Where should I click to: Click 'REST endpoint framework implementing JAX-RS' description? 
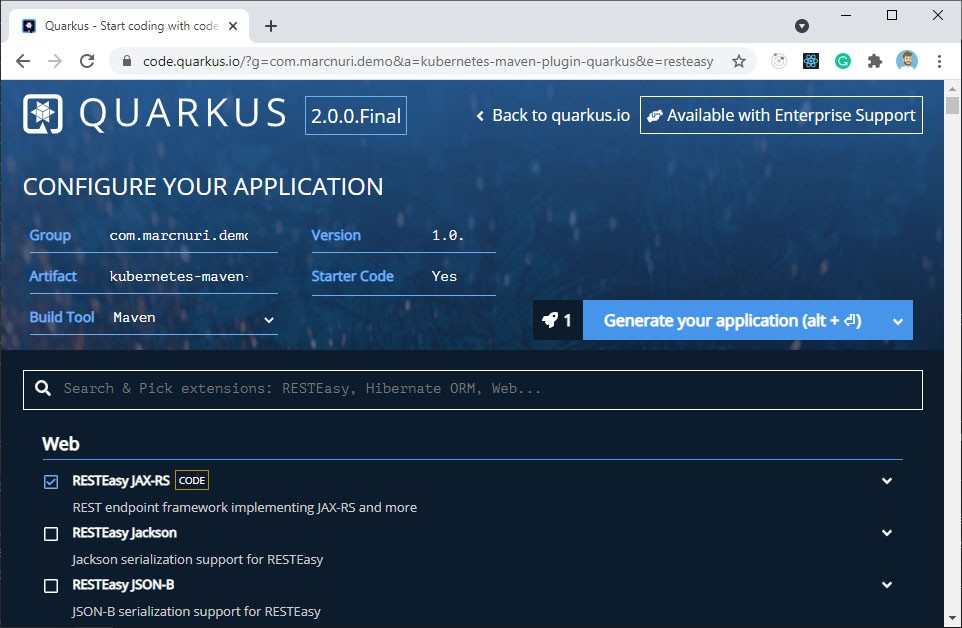245,508
